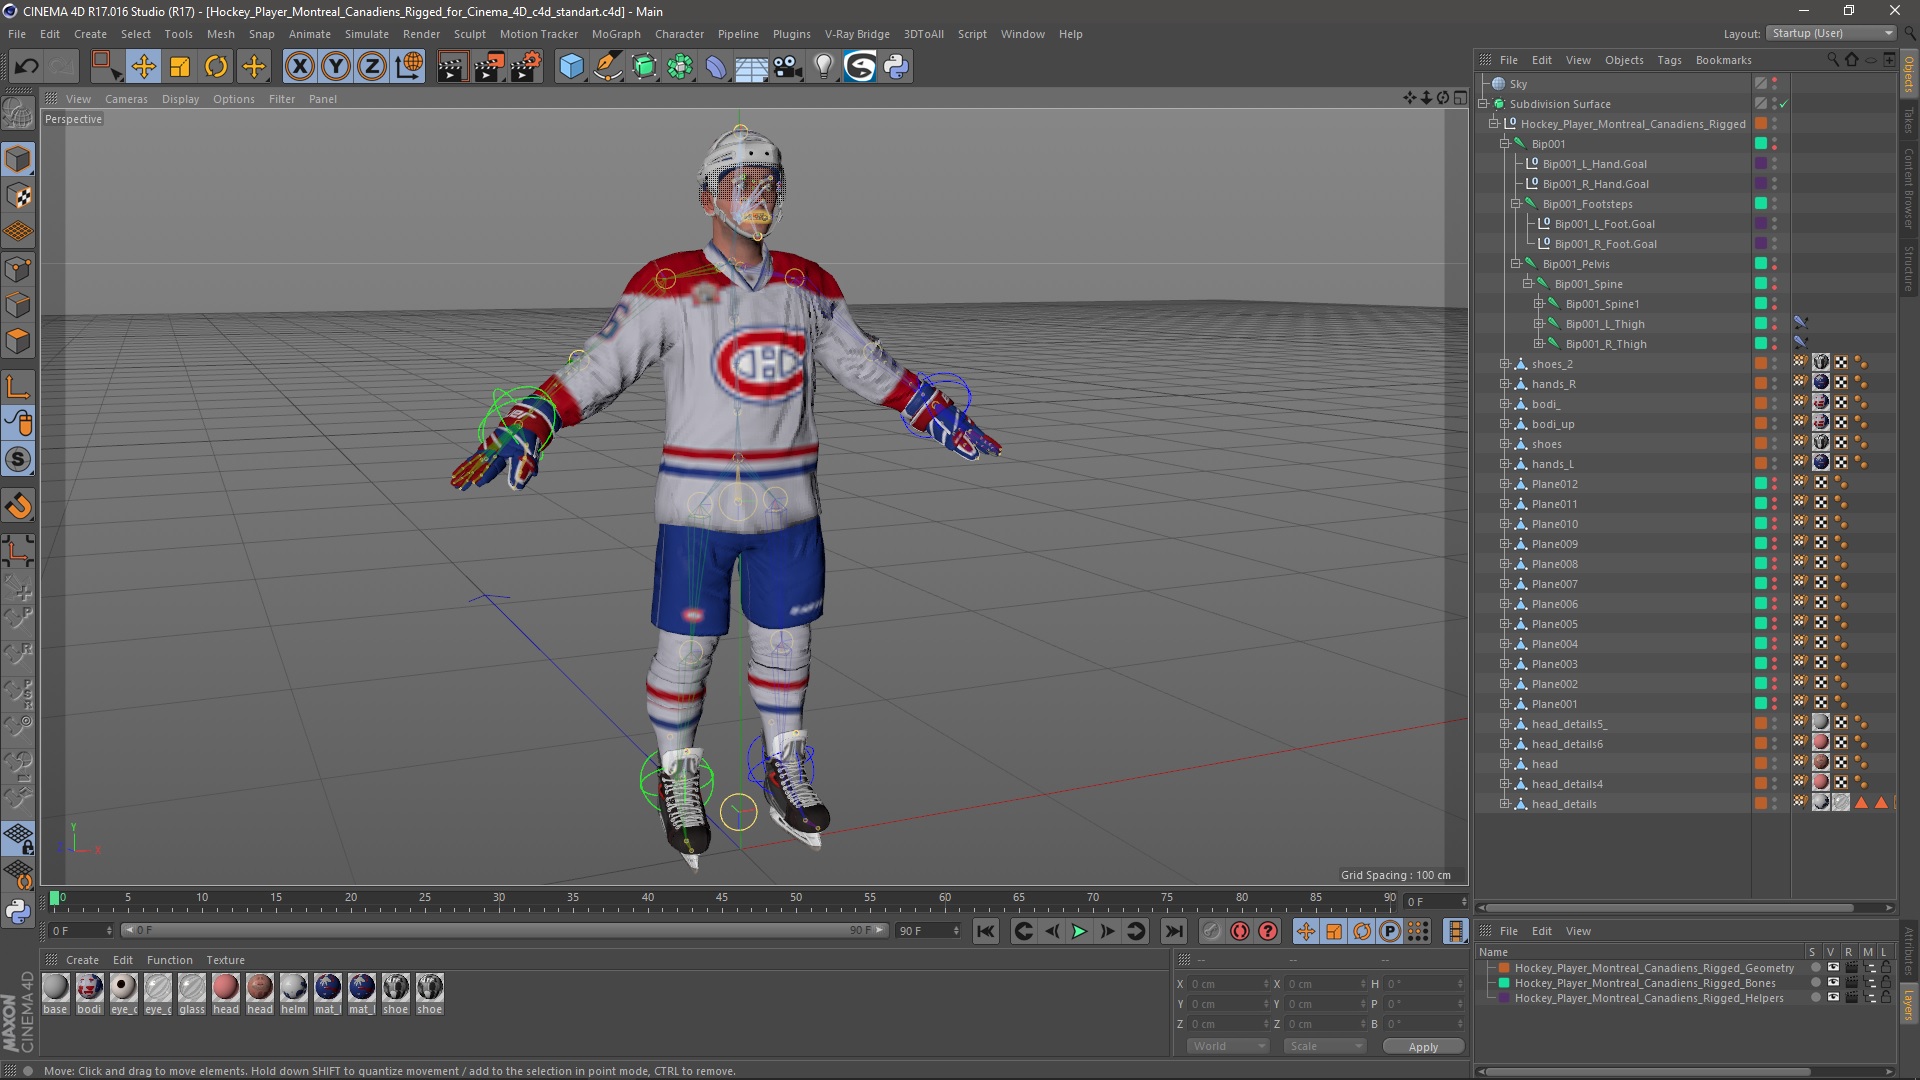This screenshot has width=1920, height=1080.
Task: Toggle X axis lock icon
Action: click(299, 67)
